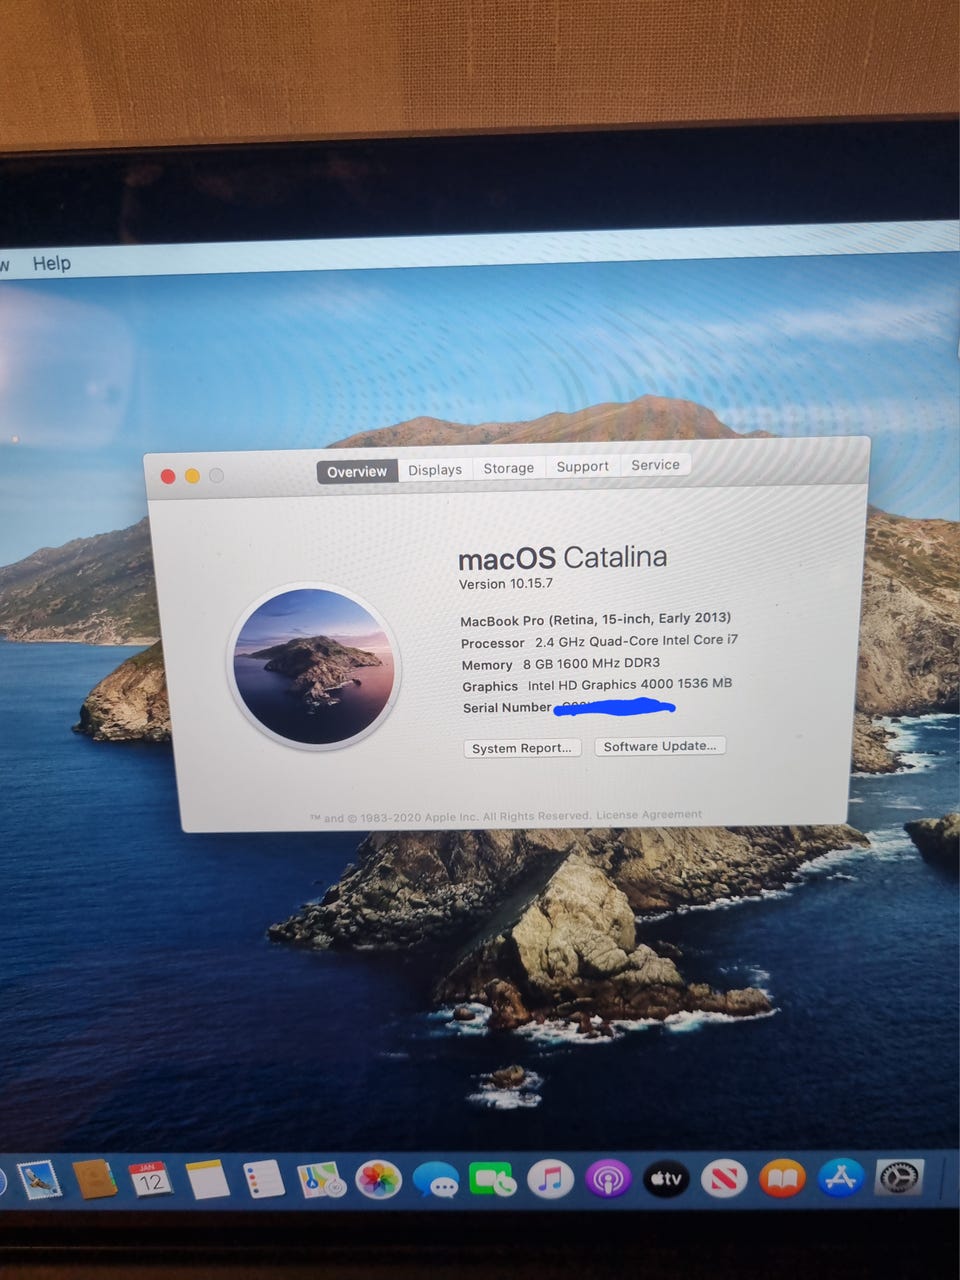
Task: Open the News app in the Dock
Action: 724,1180
